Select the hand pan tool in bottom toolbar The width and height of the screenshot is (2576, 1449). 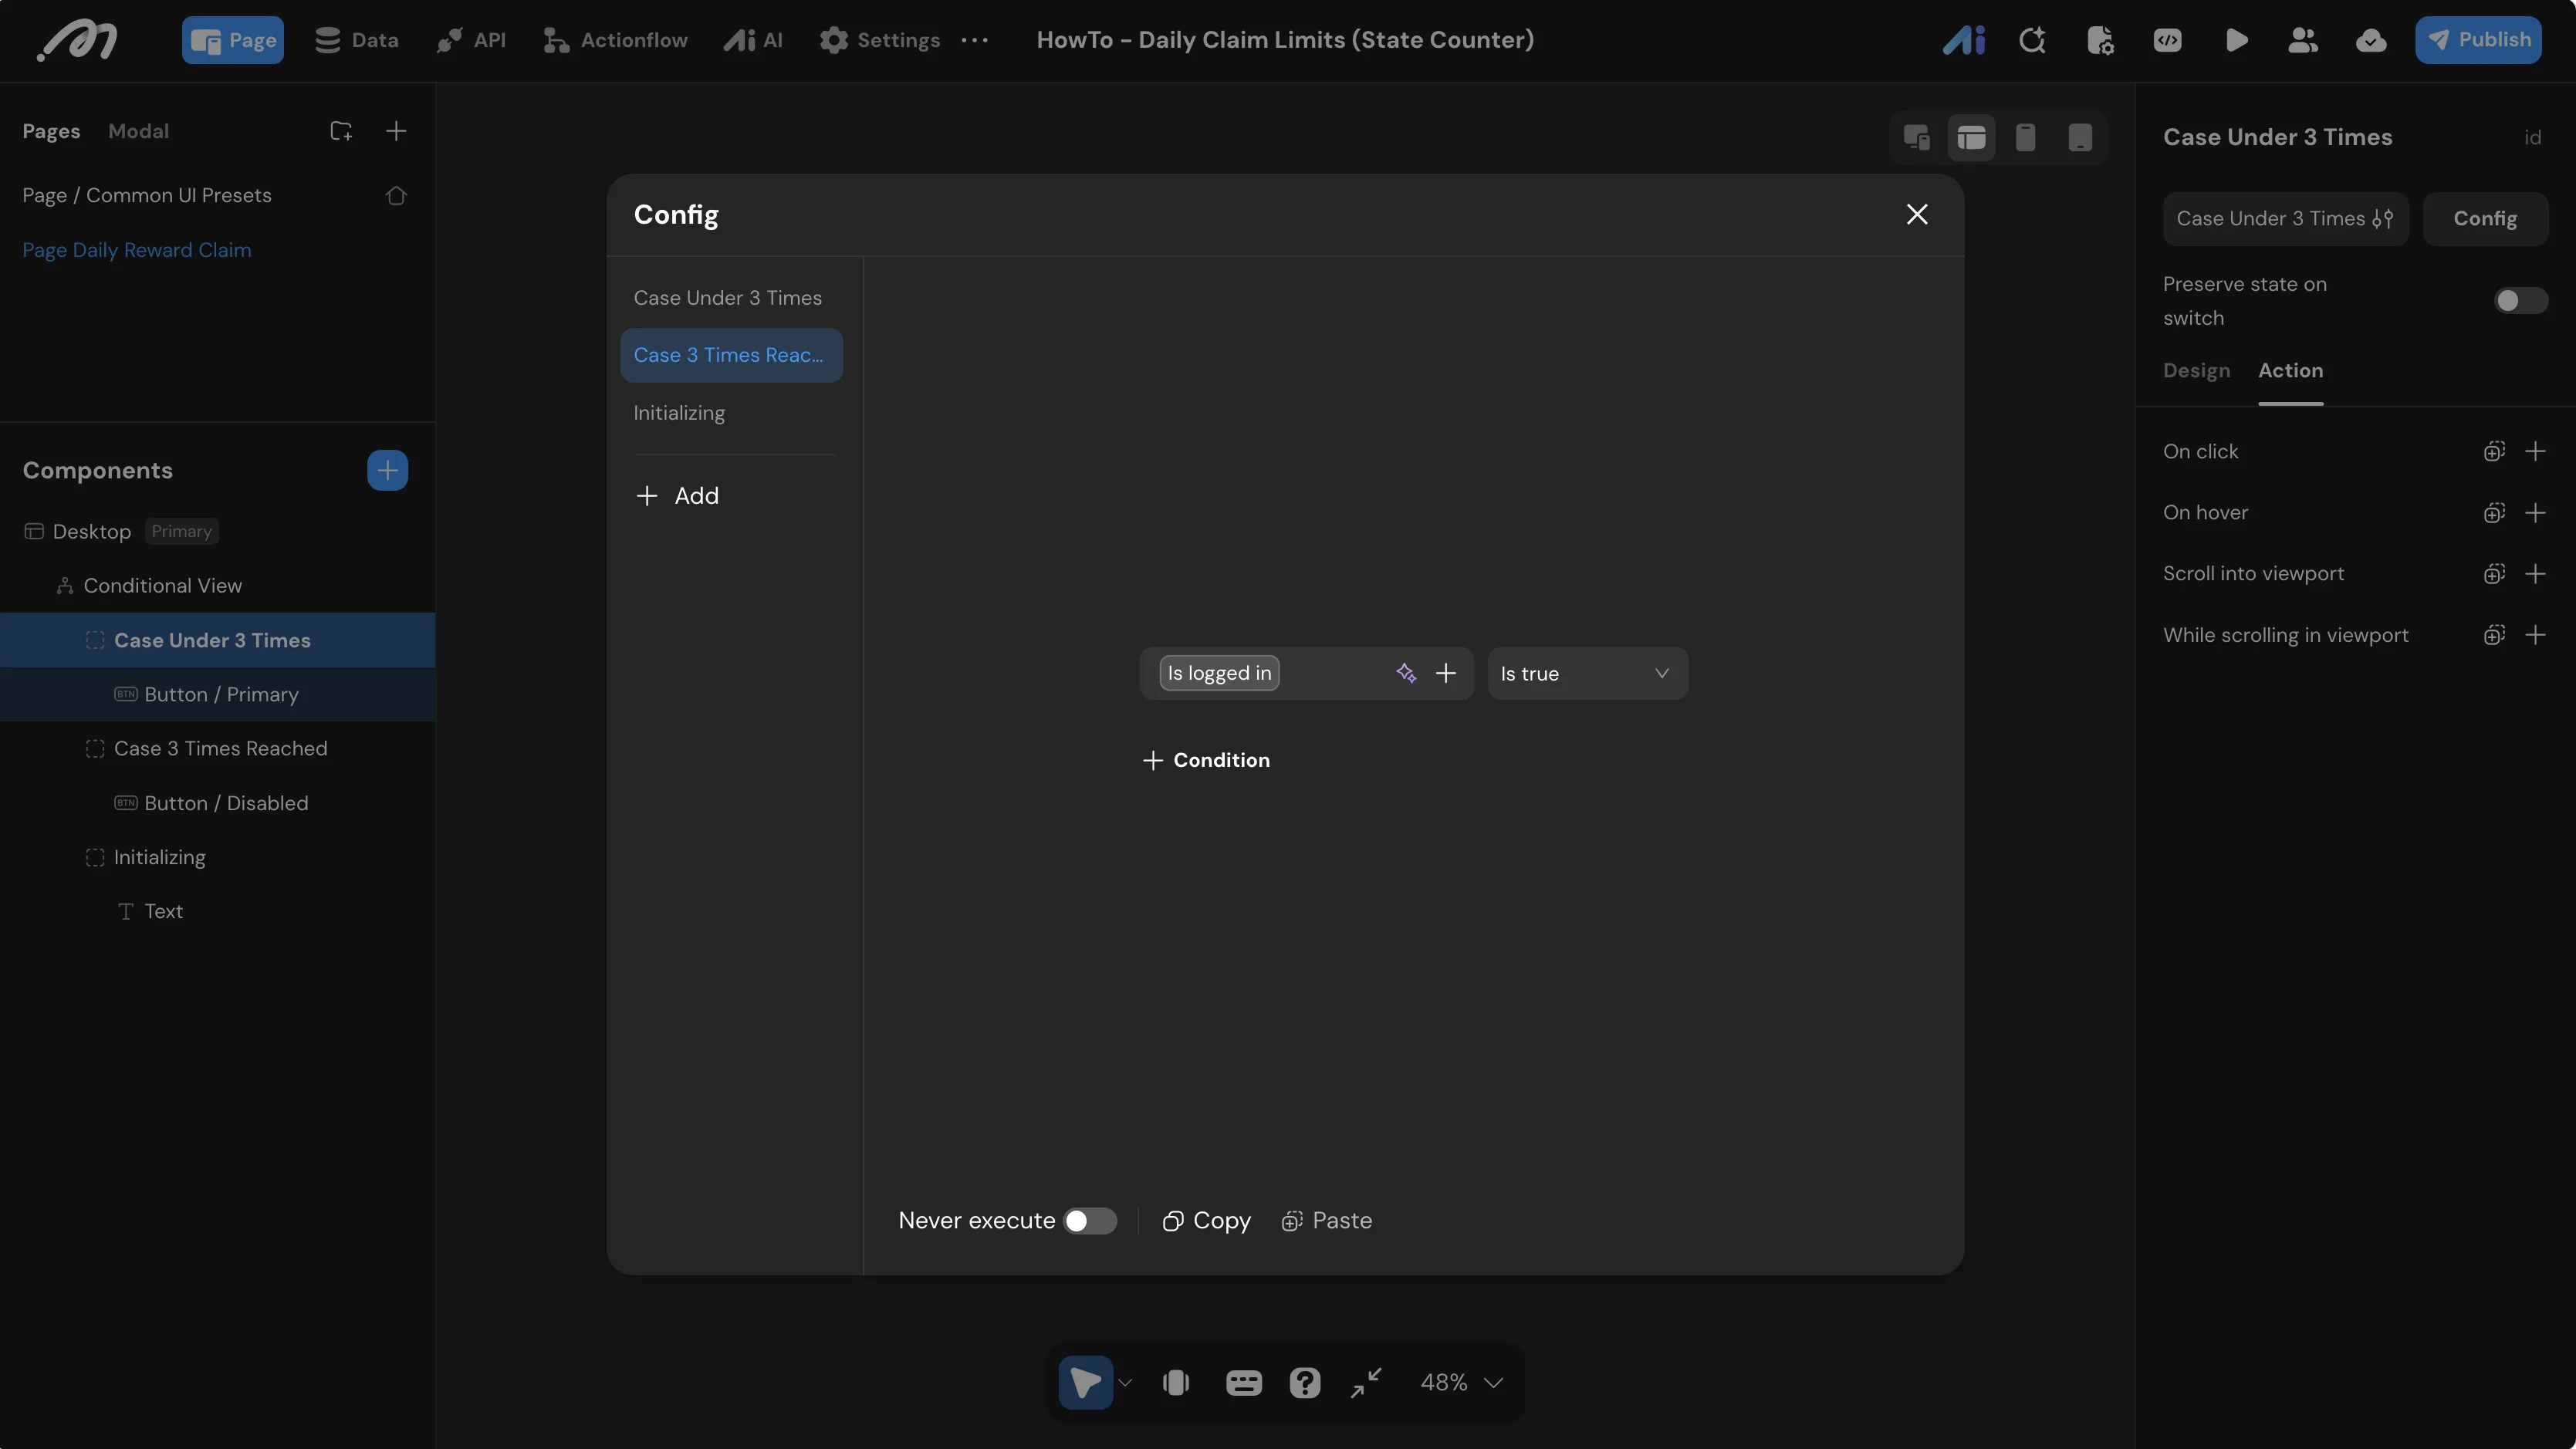[1176, 1382]
